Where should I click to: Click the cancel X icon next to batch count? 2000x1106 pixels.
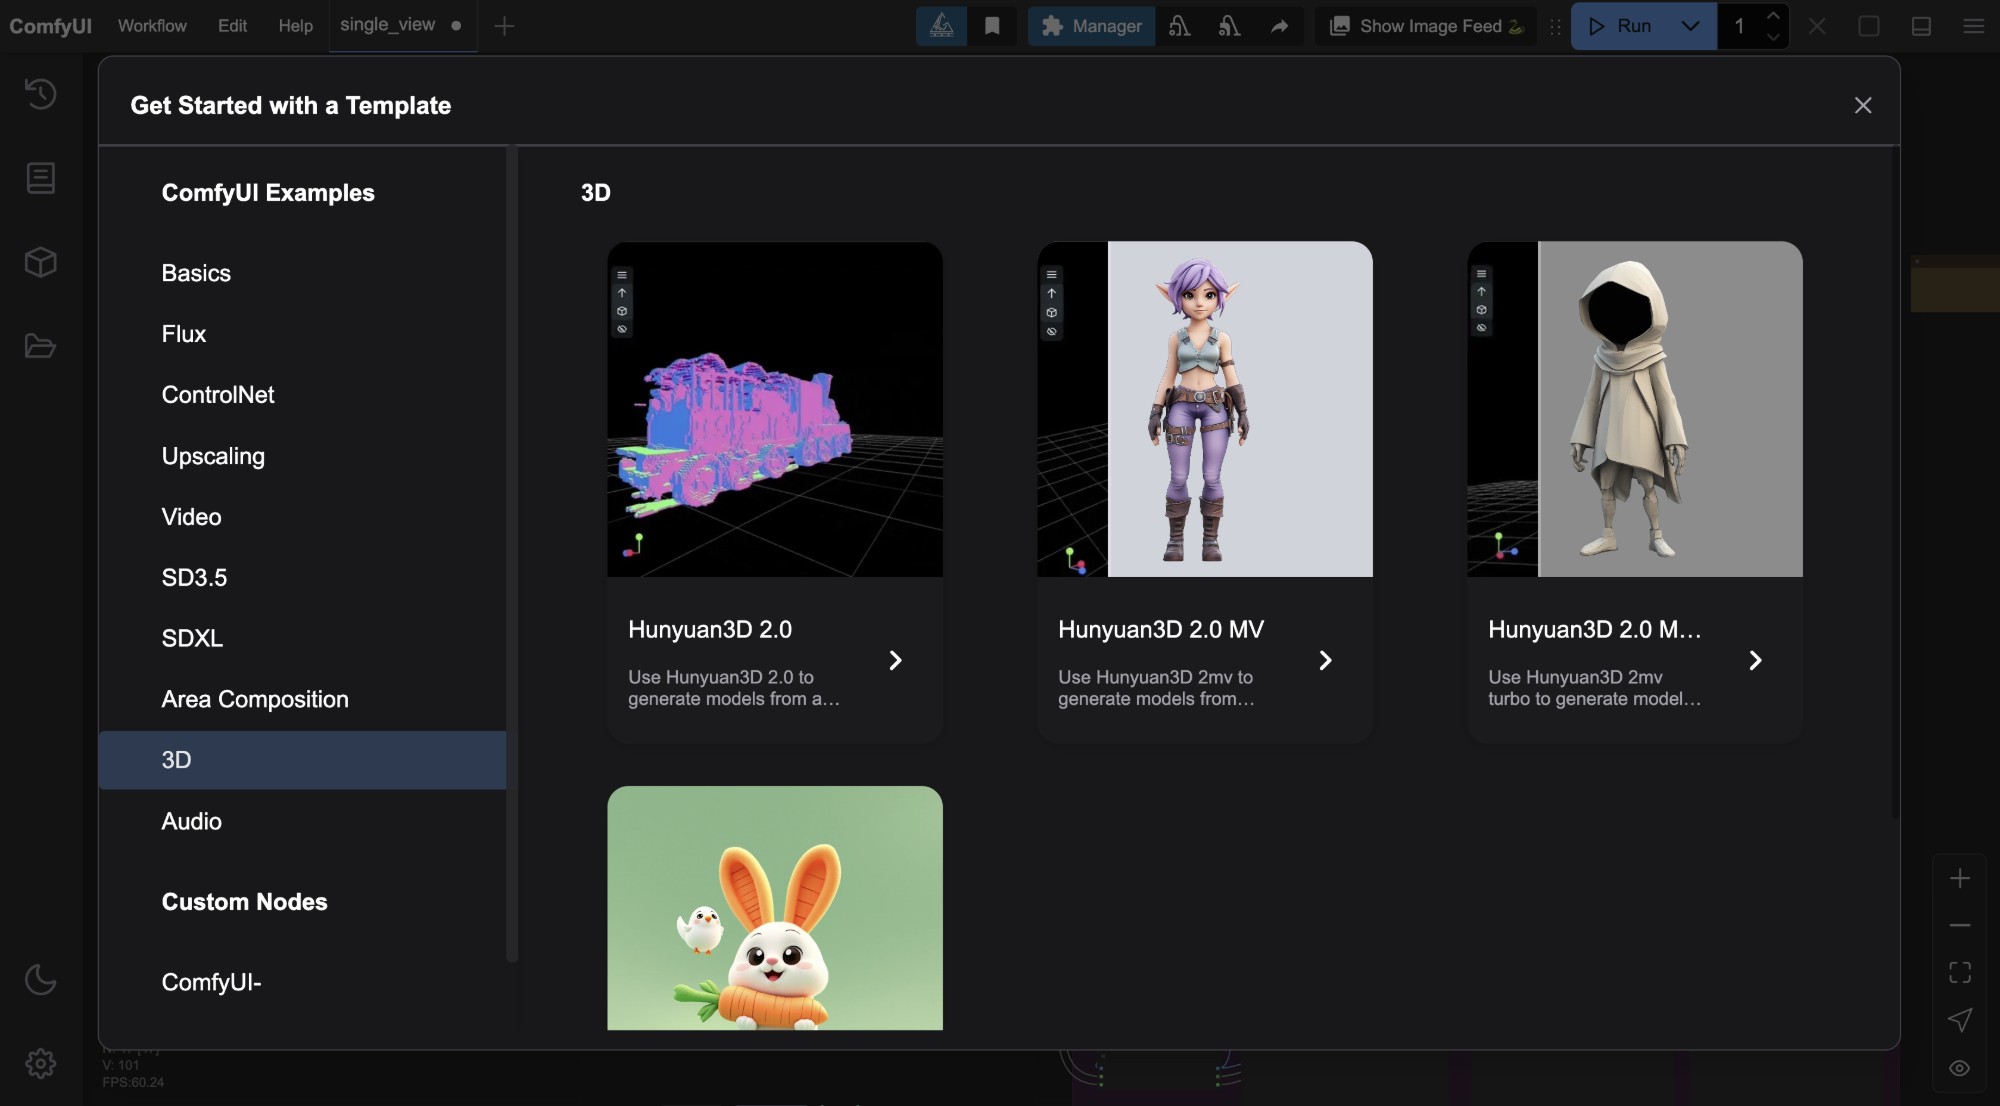[x=1817, y=26]
